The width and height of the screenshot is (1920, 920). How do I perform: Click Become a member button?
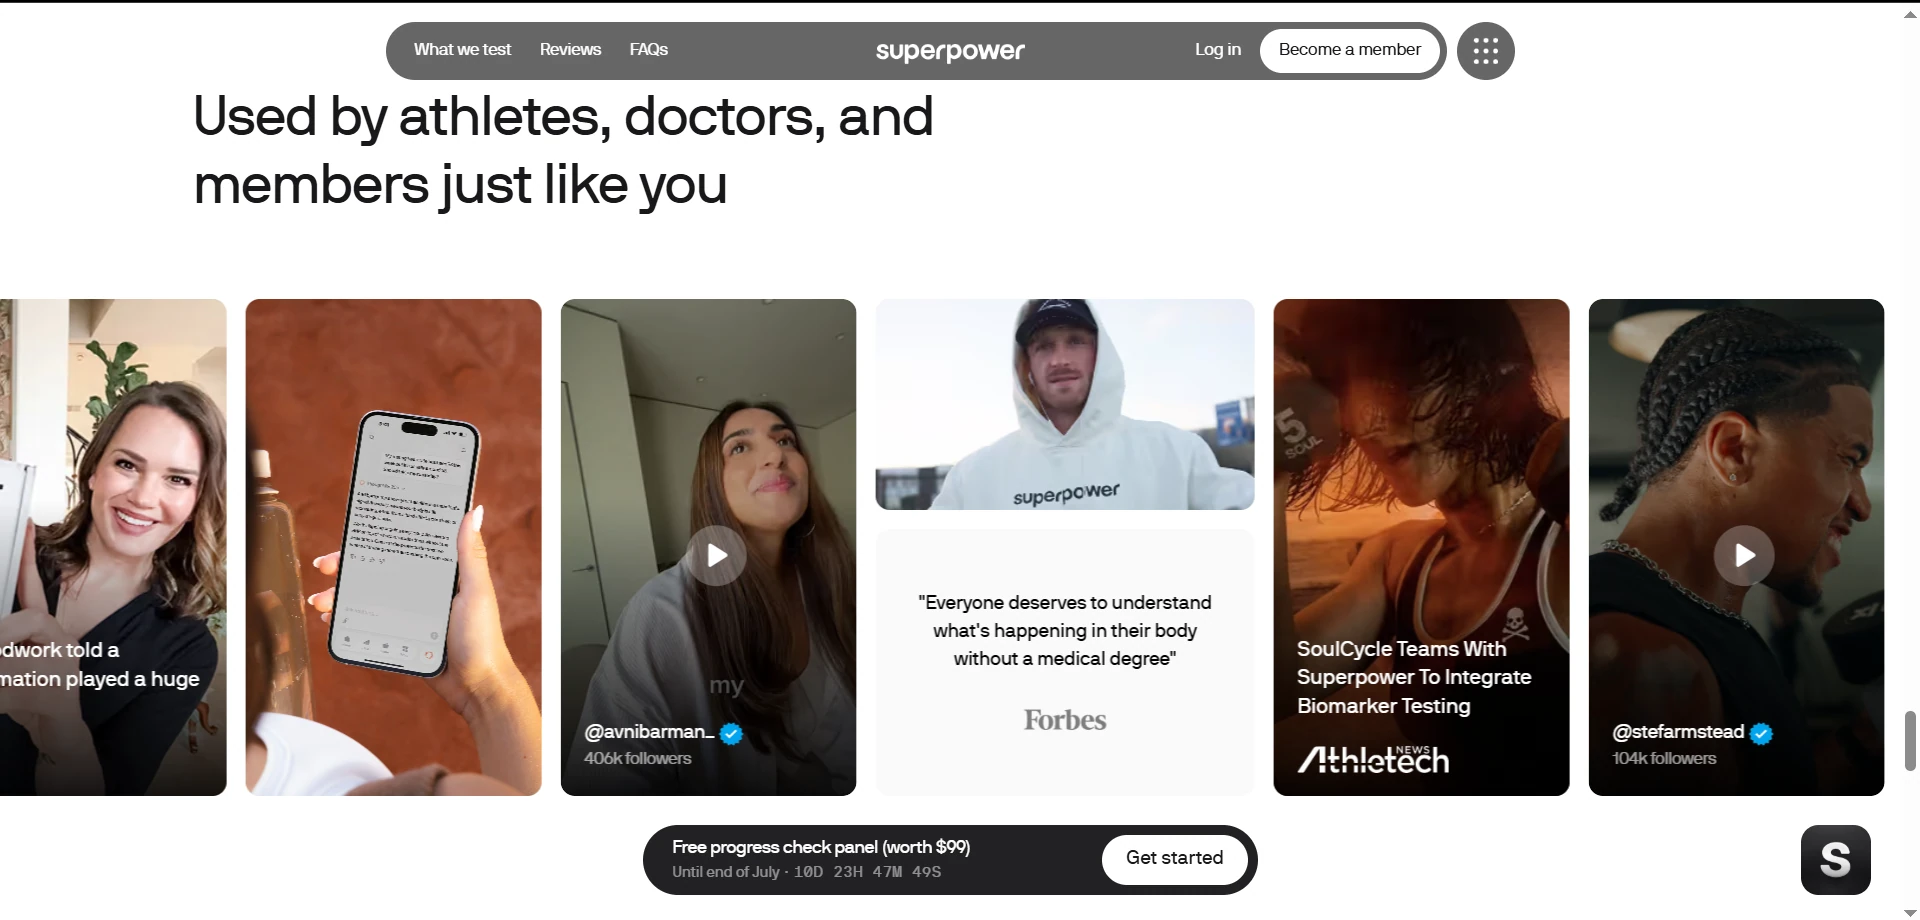[x=1350, y=51]
